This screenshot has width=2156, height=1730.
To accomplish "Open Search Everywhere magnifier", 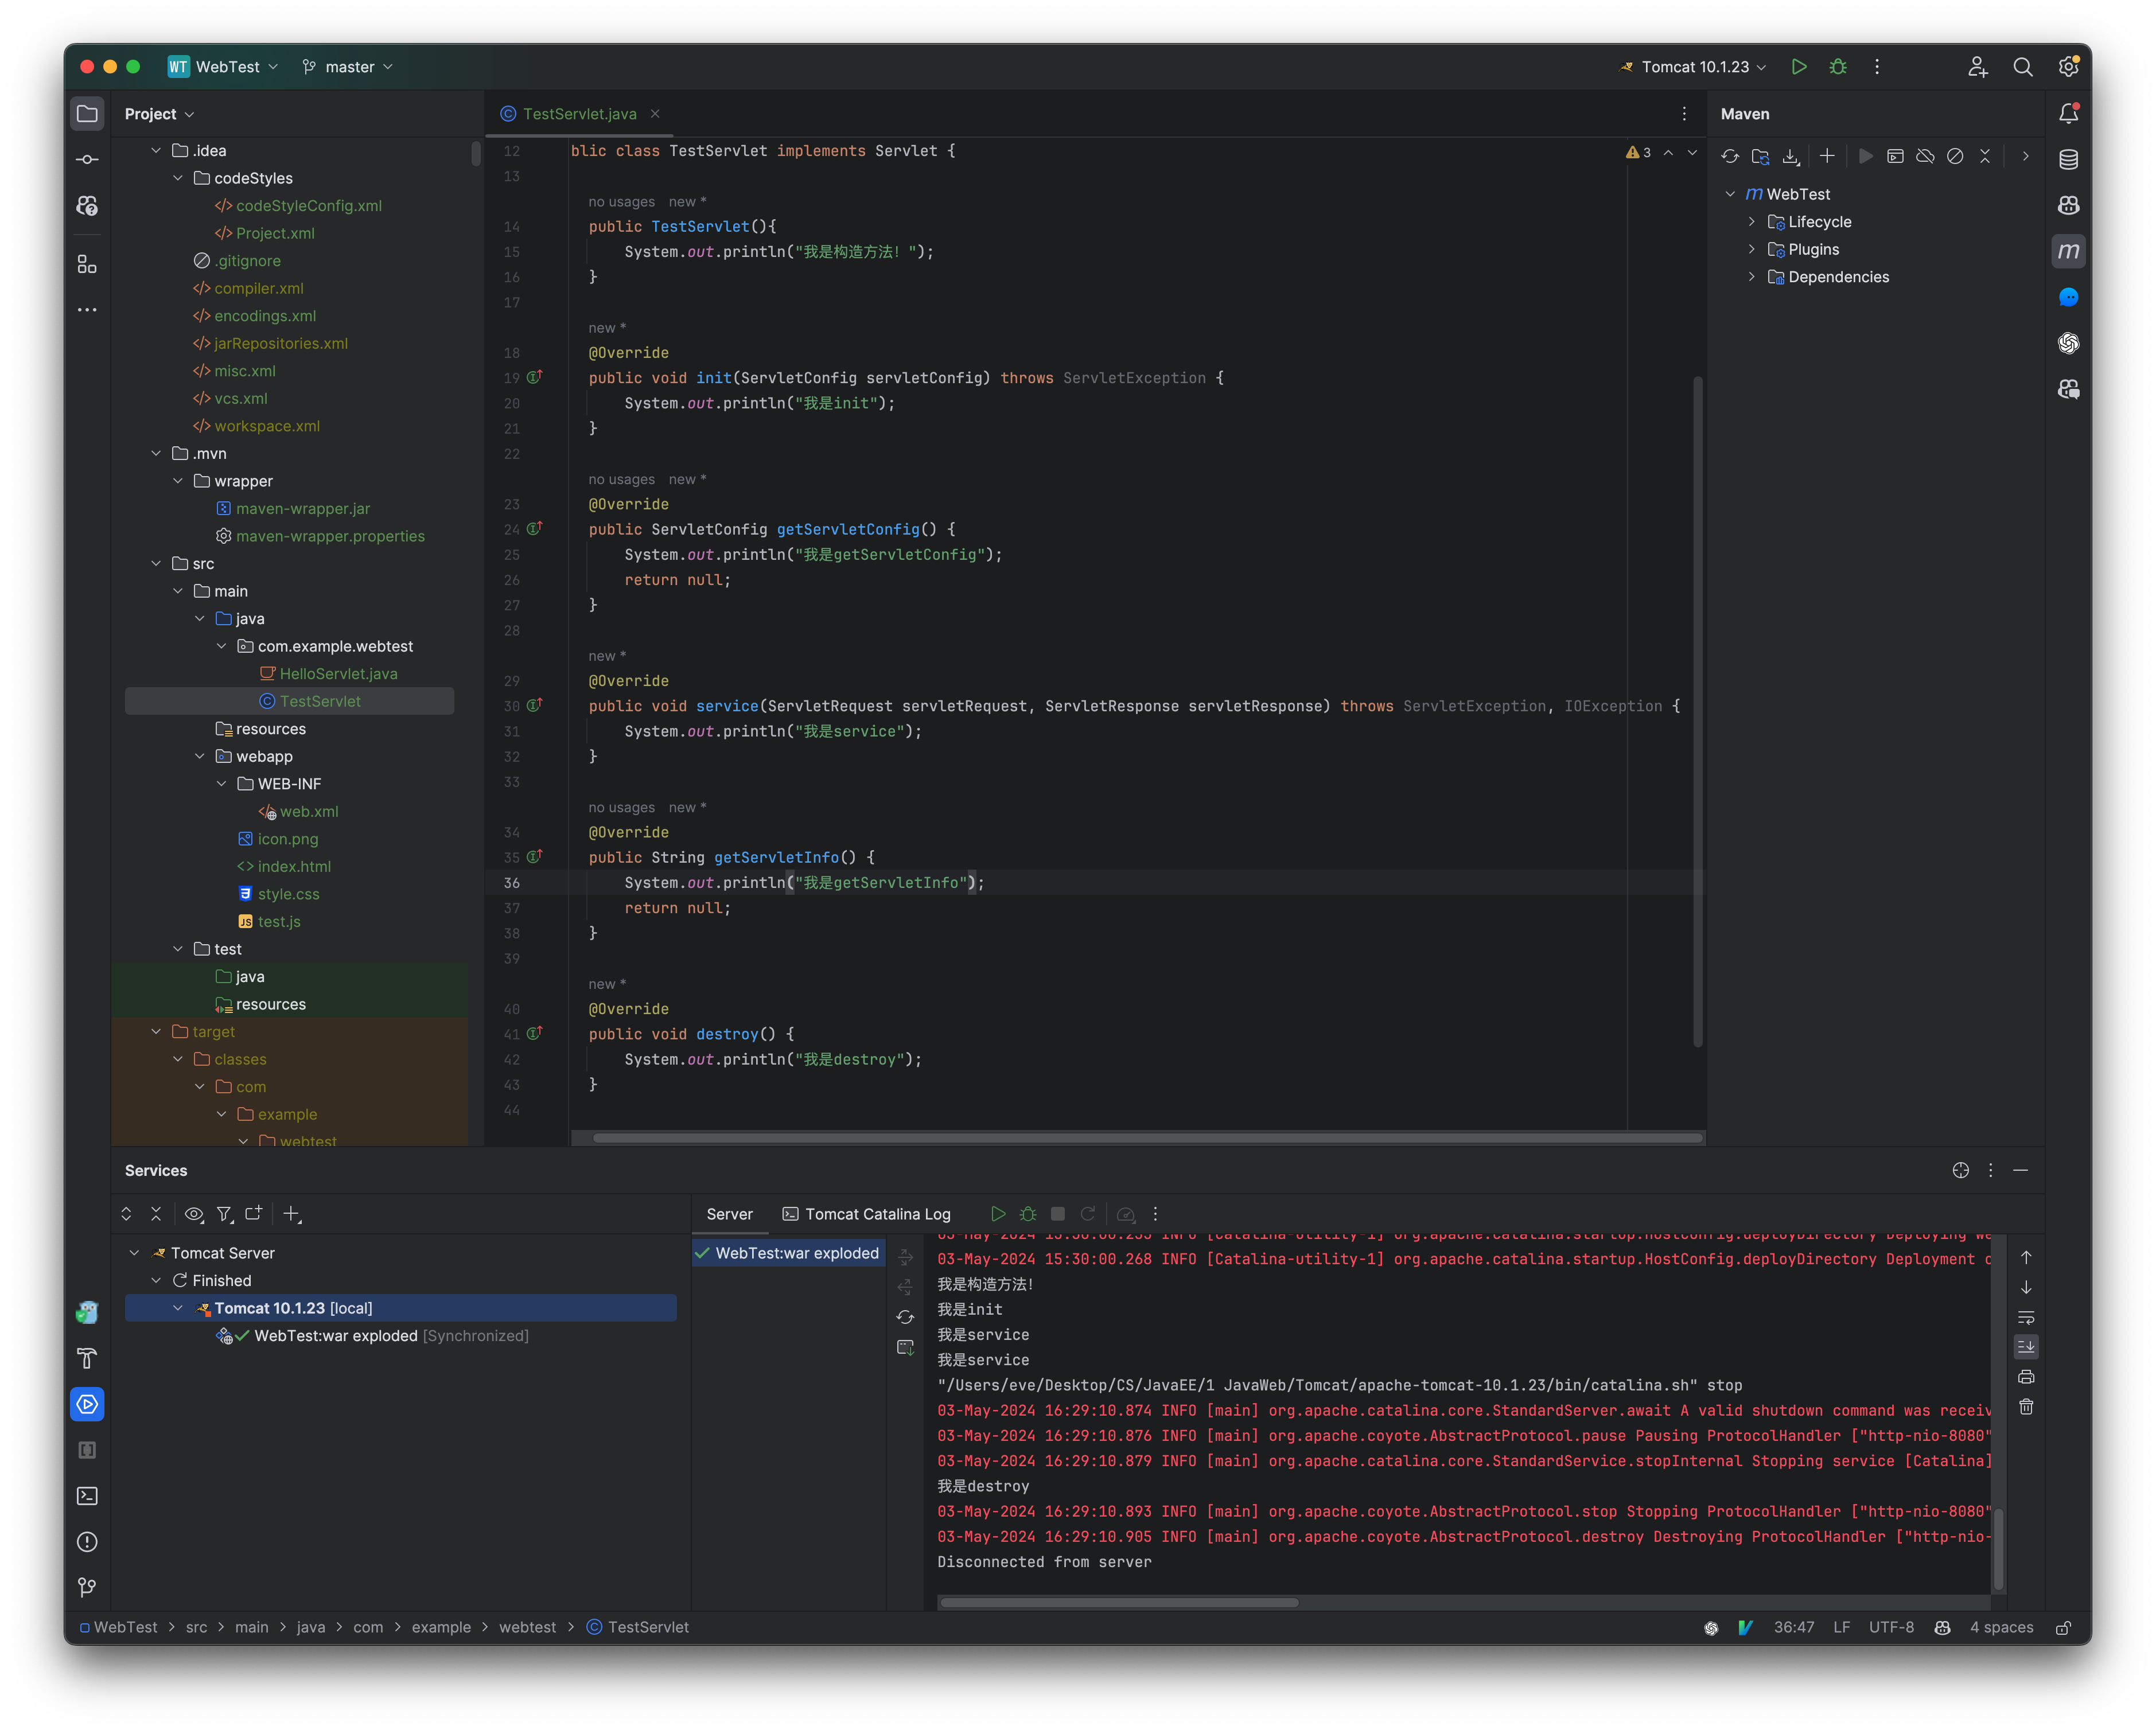I will click(2023, 66).
